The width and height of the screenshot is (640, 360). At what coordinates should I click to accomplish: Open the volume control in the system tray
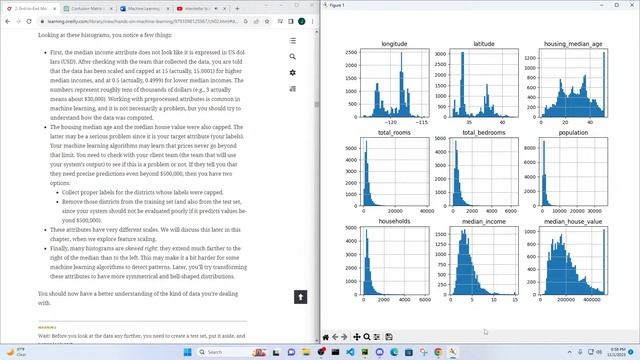599,352
